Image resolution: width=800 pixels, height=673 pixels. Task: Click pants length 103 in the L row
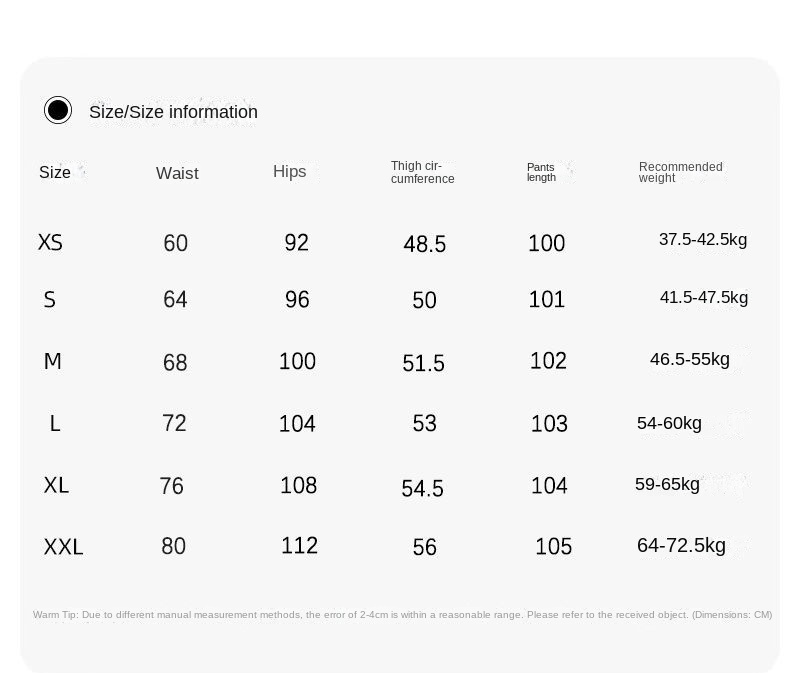(x=549, y=424)
